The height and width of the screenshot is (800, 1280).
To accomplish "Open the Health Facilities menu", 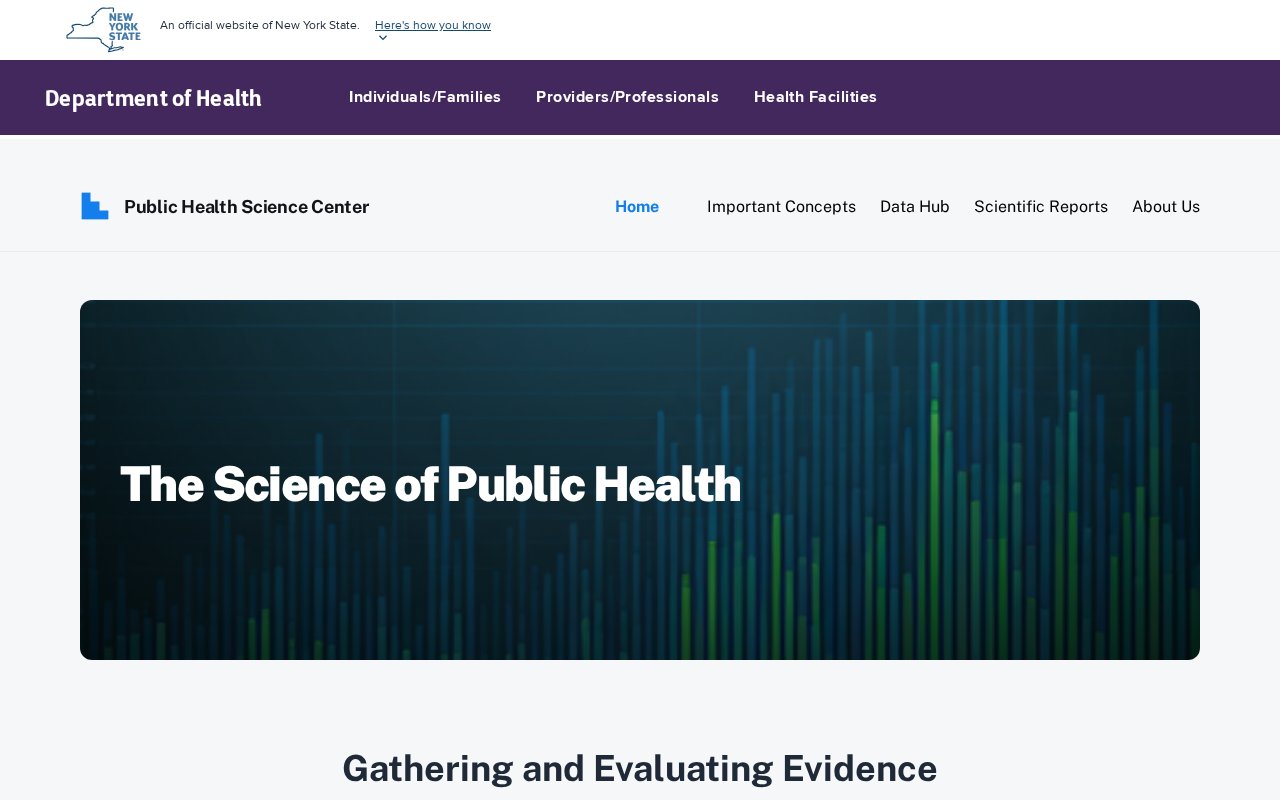I will coord(815,97).
